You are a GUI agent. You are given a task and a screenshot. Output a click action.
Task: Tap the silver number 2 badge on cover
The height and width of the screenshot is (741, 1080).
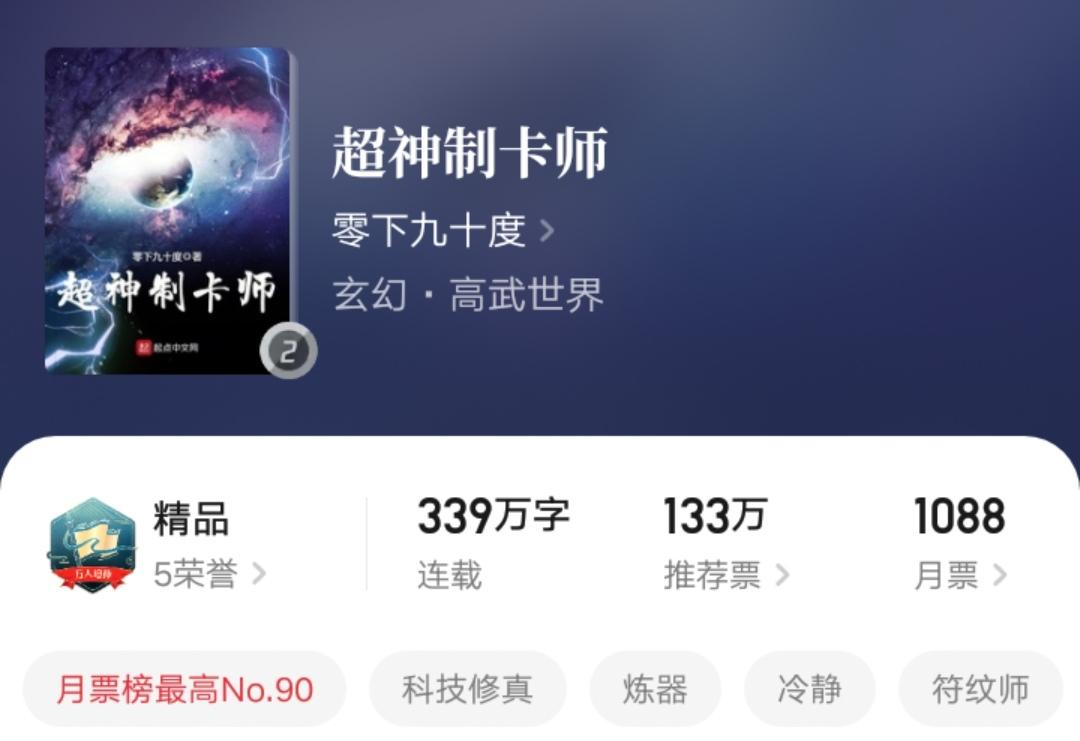point(289,351)
